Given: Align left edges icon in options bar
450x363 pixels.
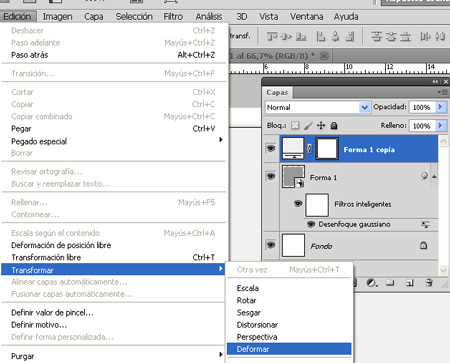Looking at the screenshot, I should coord(321,36).
